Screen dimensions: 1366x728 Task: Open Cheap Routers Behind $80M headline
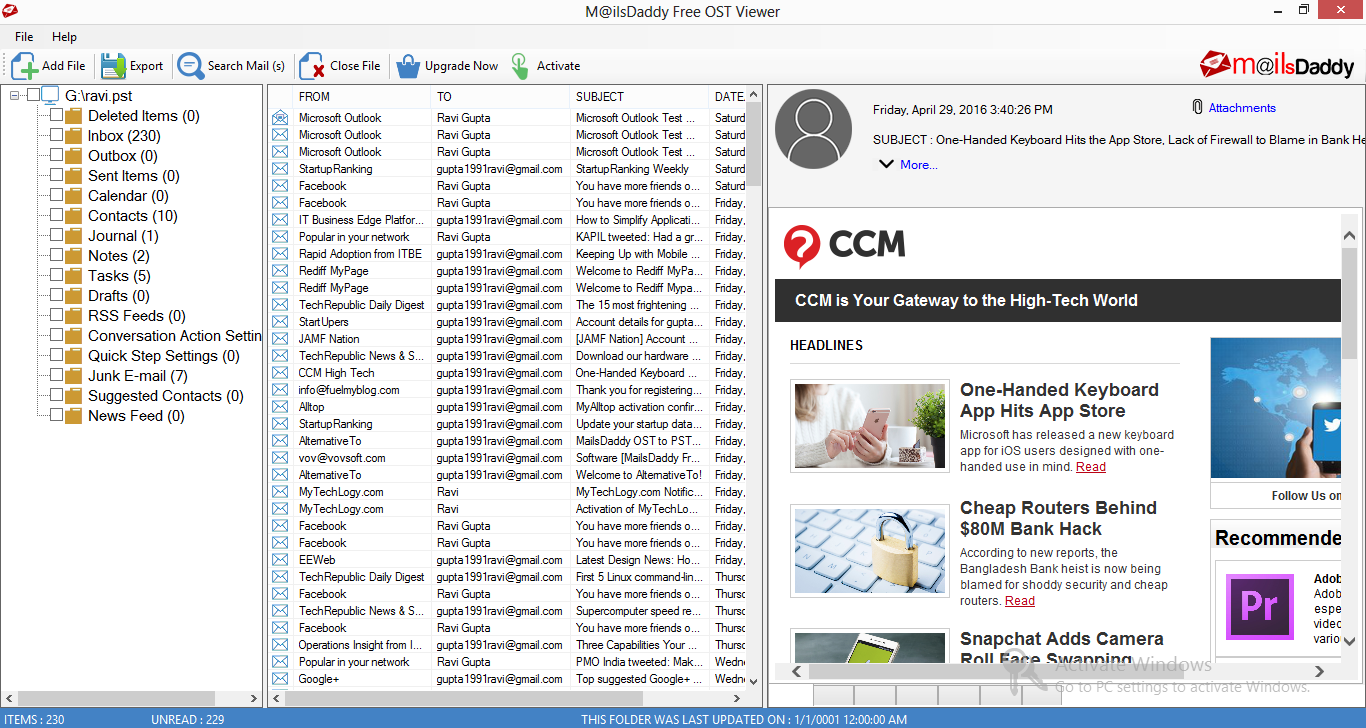pos(1058,518)
